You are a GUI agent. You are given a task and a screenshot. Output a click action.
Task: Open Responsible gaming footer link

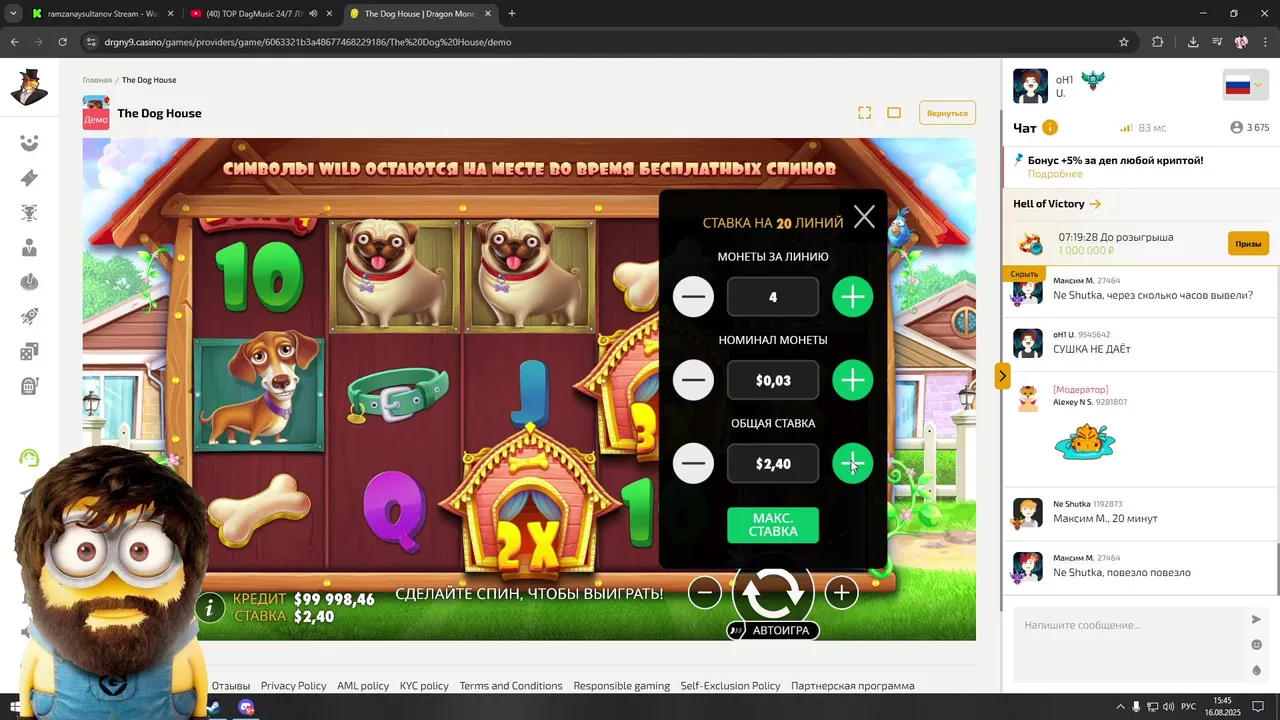click(622, 686)
